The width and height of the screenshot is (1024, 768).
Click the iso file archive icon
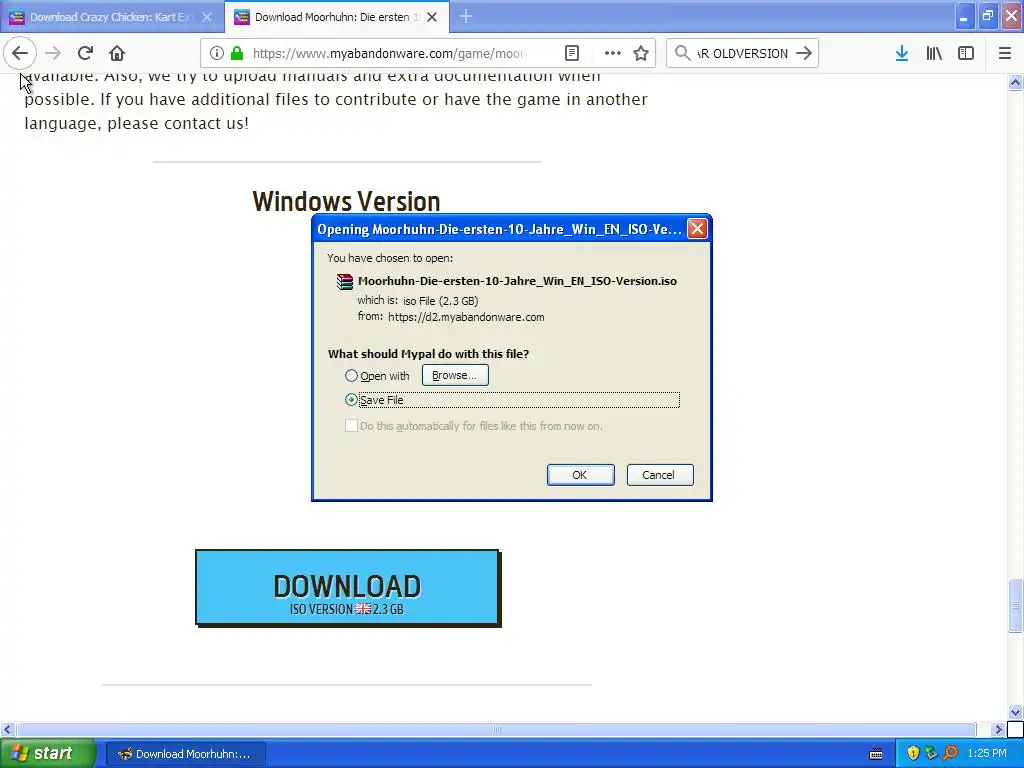pyautogui.click(x=345, y=281)
